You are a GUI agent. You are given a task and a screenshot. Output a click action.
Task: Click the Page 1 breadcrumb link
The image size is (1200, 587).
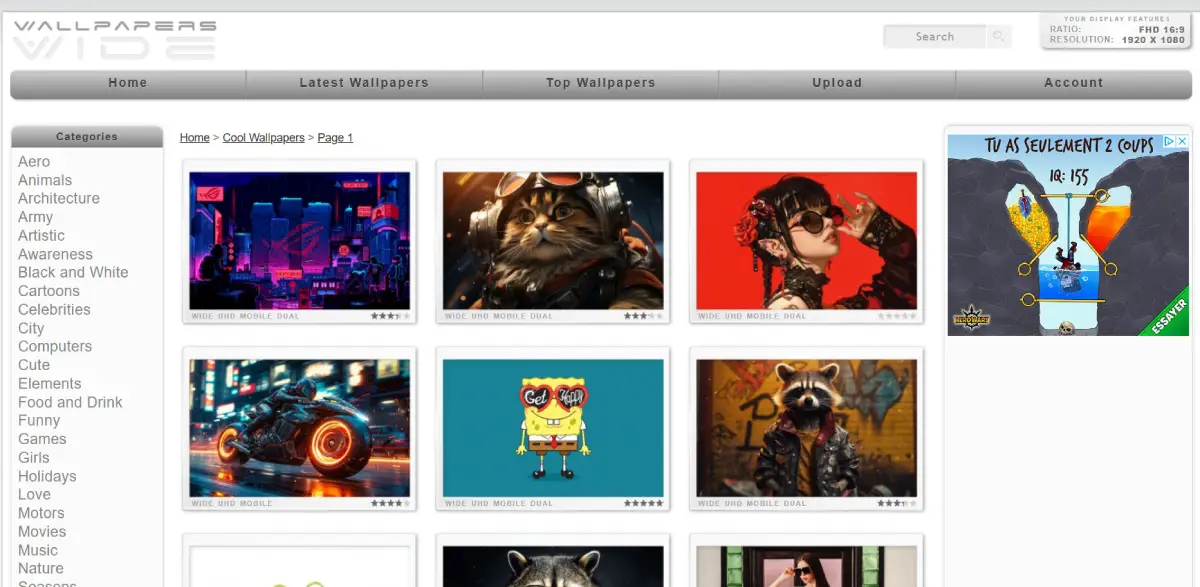point(335,138)
